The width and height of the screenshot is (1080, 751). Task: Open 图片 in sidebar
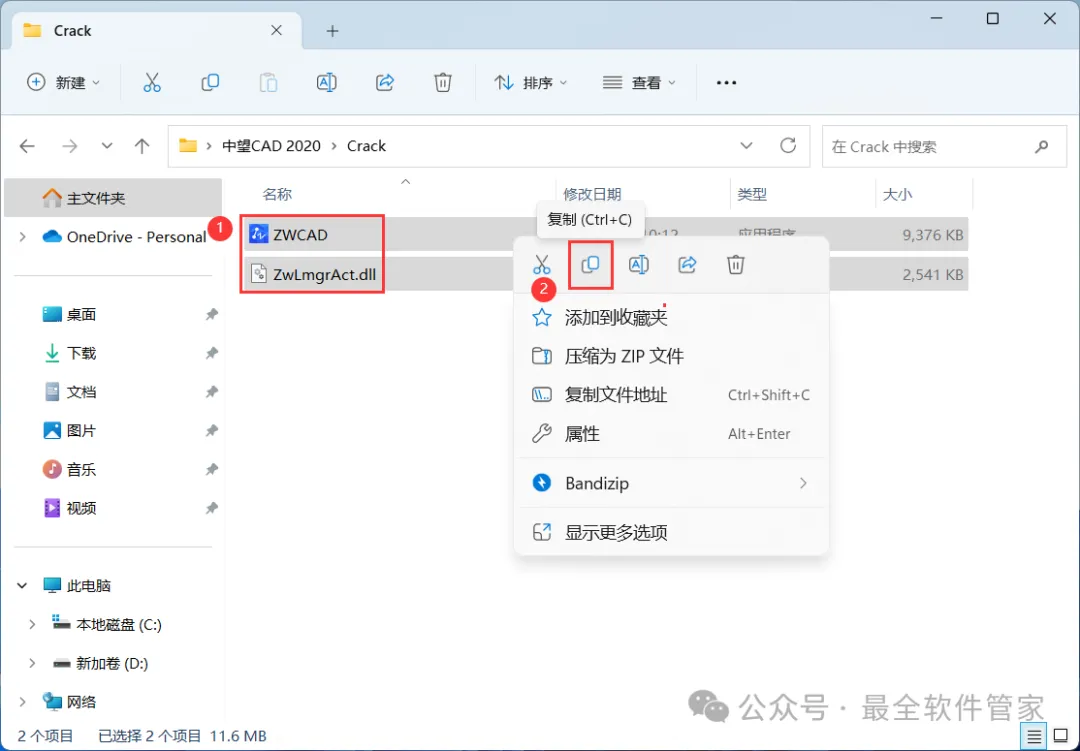coord(81,431)
